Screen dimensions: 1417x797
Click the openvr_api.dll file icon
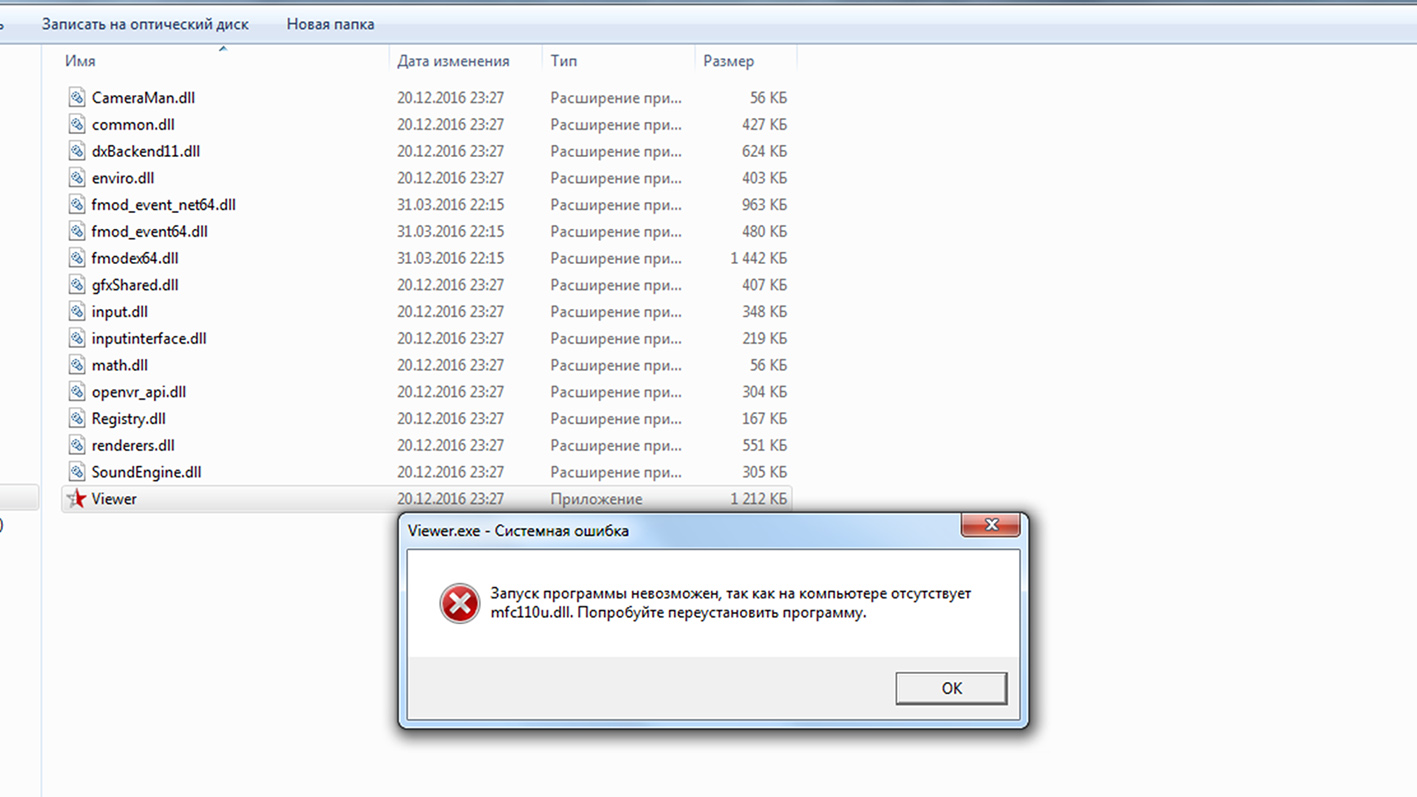[x=77, y=392]
